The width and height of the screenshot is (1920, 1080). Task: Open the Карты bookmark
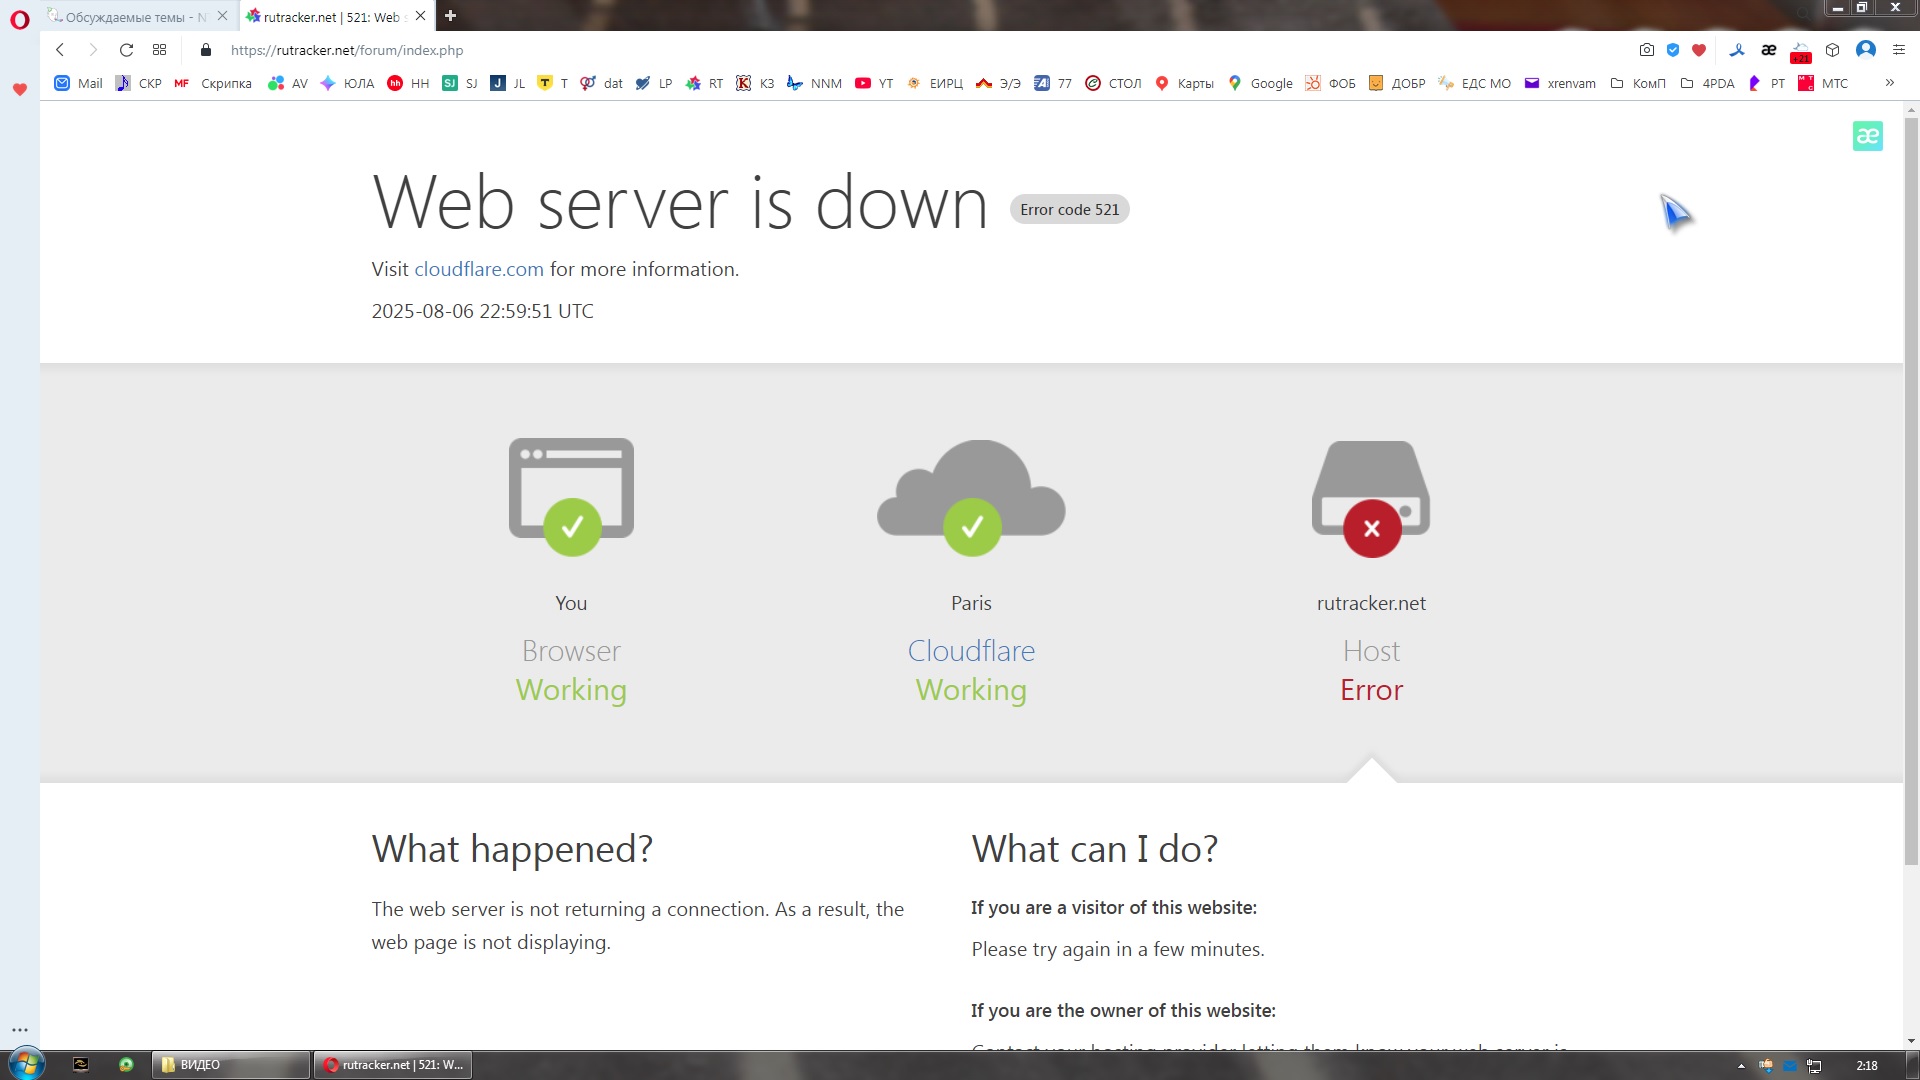coord(1184,83)
